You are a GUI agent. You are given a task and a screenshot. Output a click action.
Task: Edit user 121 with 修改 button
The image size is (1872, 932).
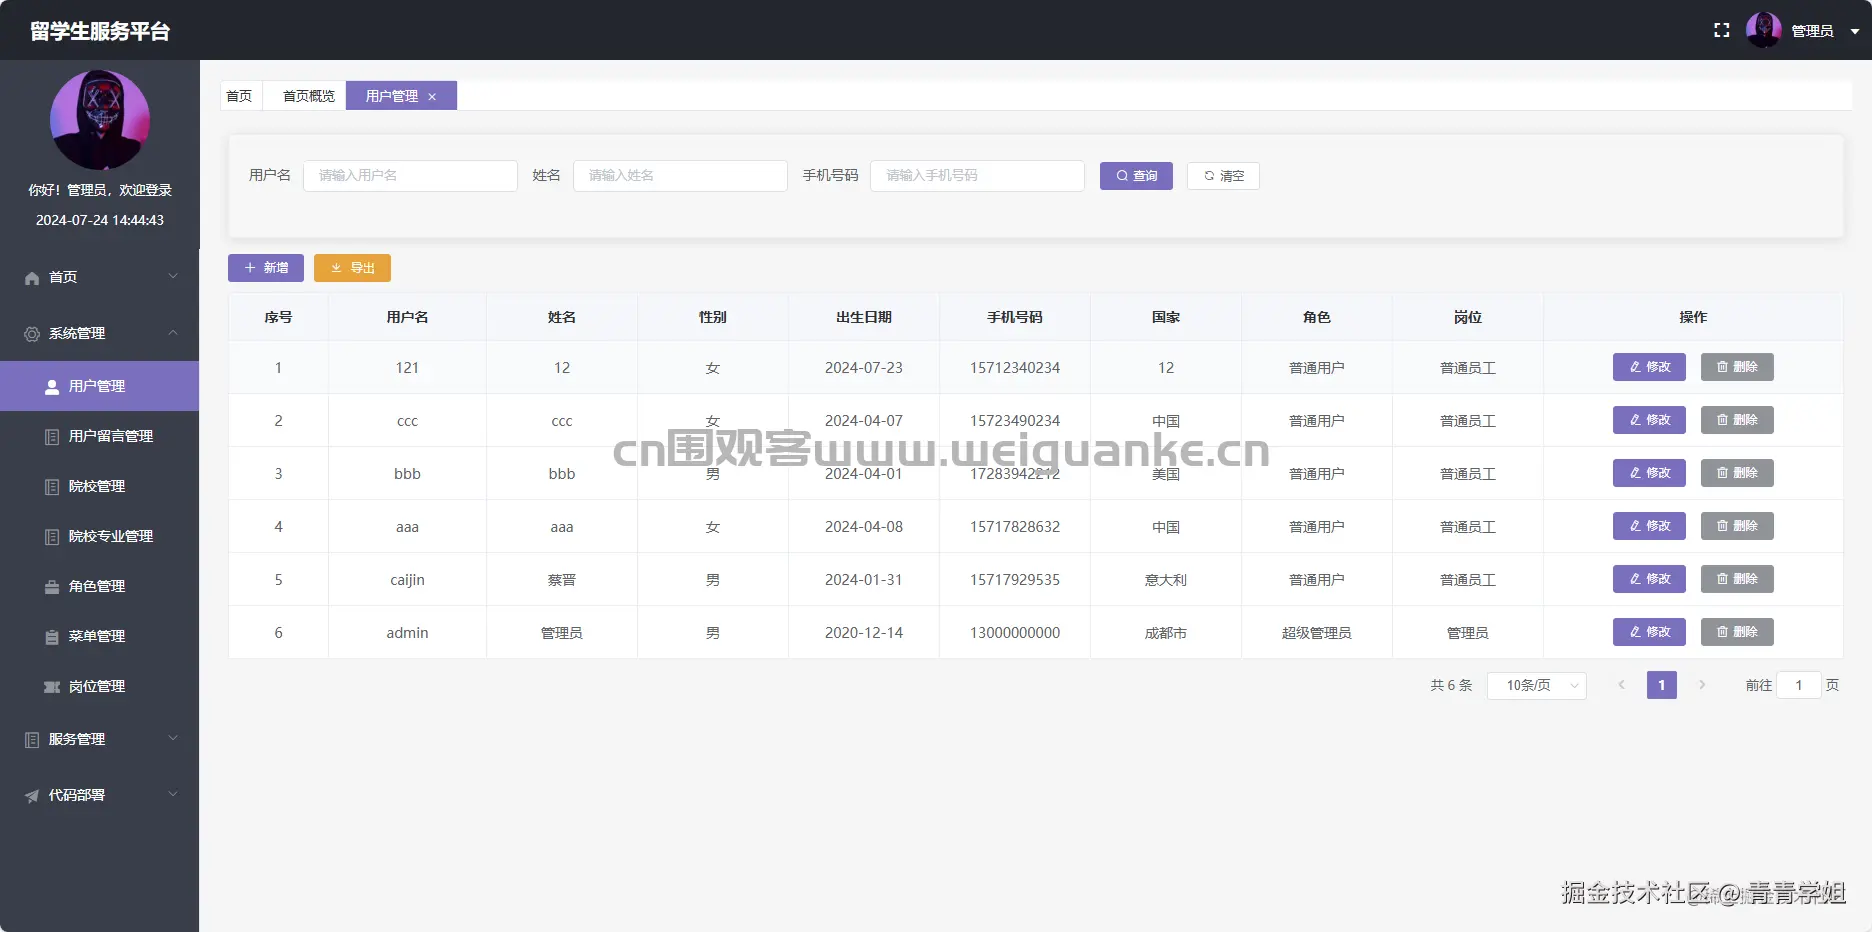click(1649, 367)
